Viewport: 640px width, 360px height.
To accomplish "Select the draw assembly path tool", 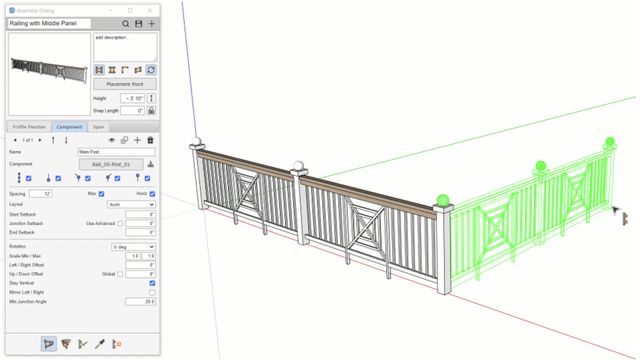I will tap(49, 344).
